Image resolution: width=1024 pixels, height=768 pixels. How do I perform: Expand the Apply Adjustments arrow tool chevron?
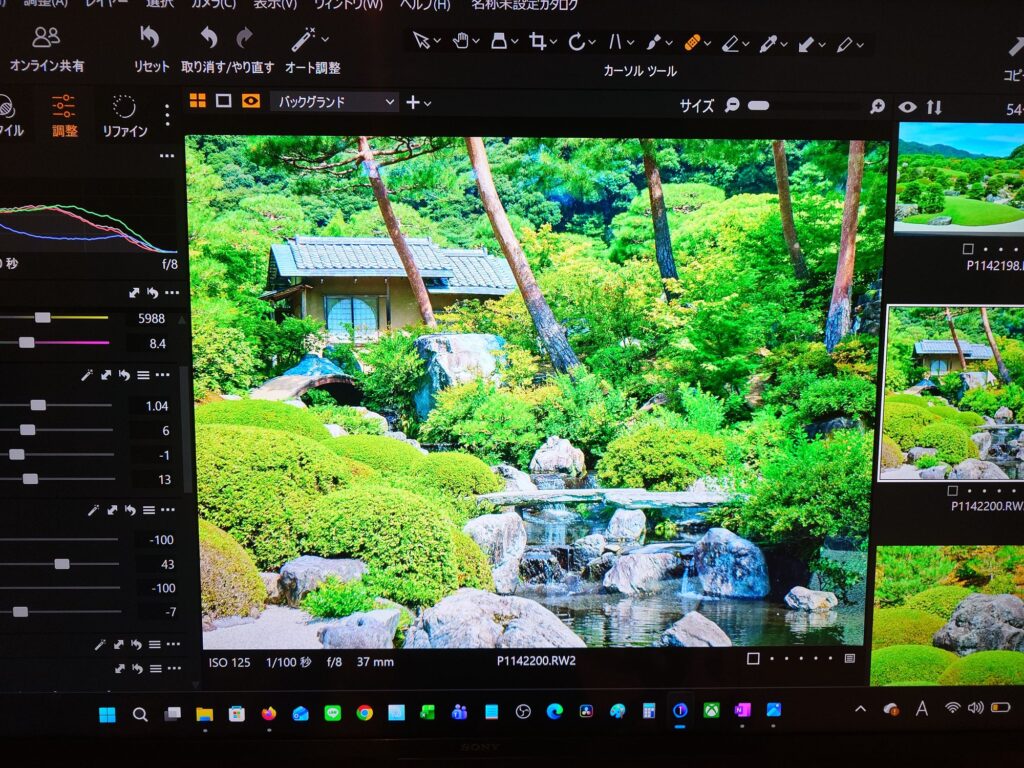click(823, 45)
